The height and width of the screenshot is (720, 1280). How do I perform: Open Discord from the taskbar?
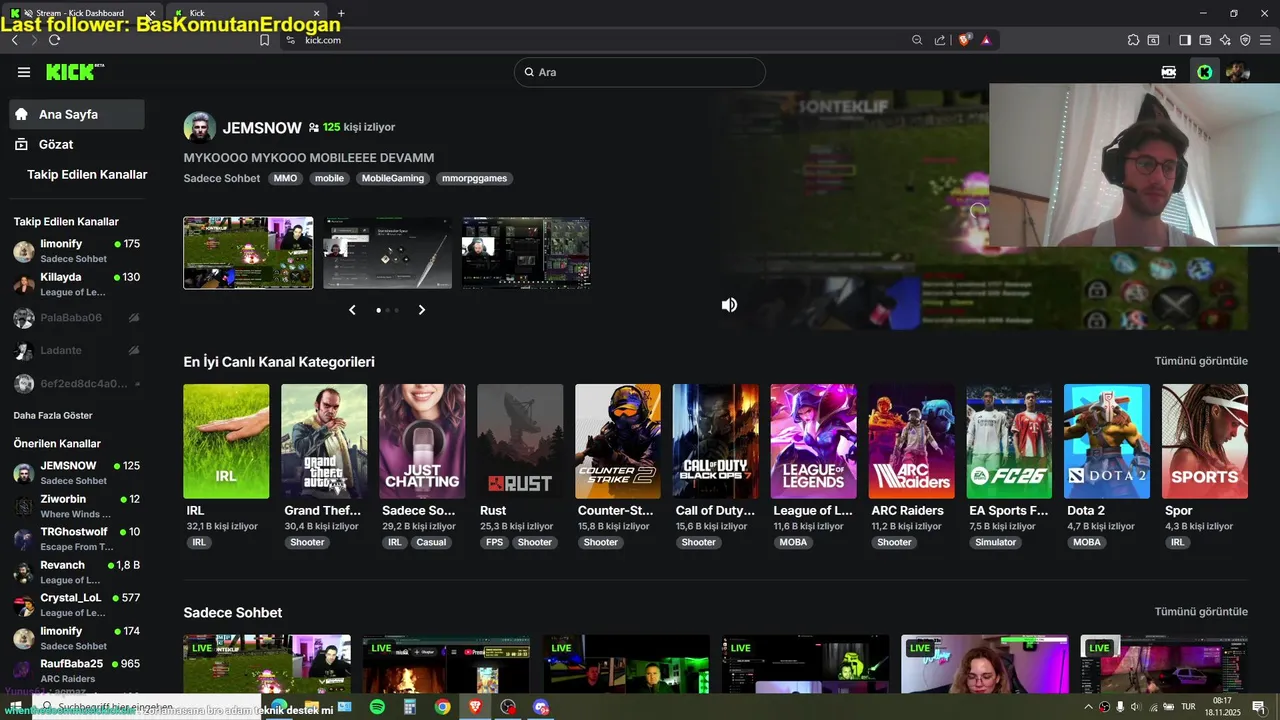tap(541, 707)
